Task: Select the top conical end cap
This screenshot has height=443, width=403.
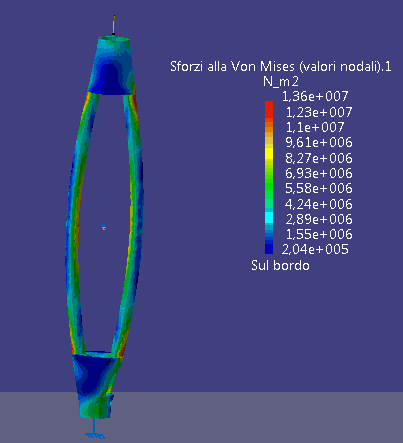Action: click(x=112, y=65)
